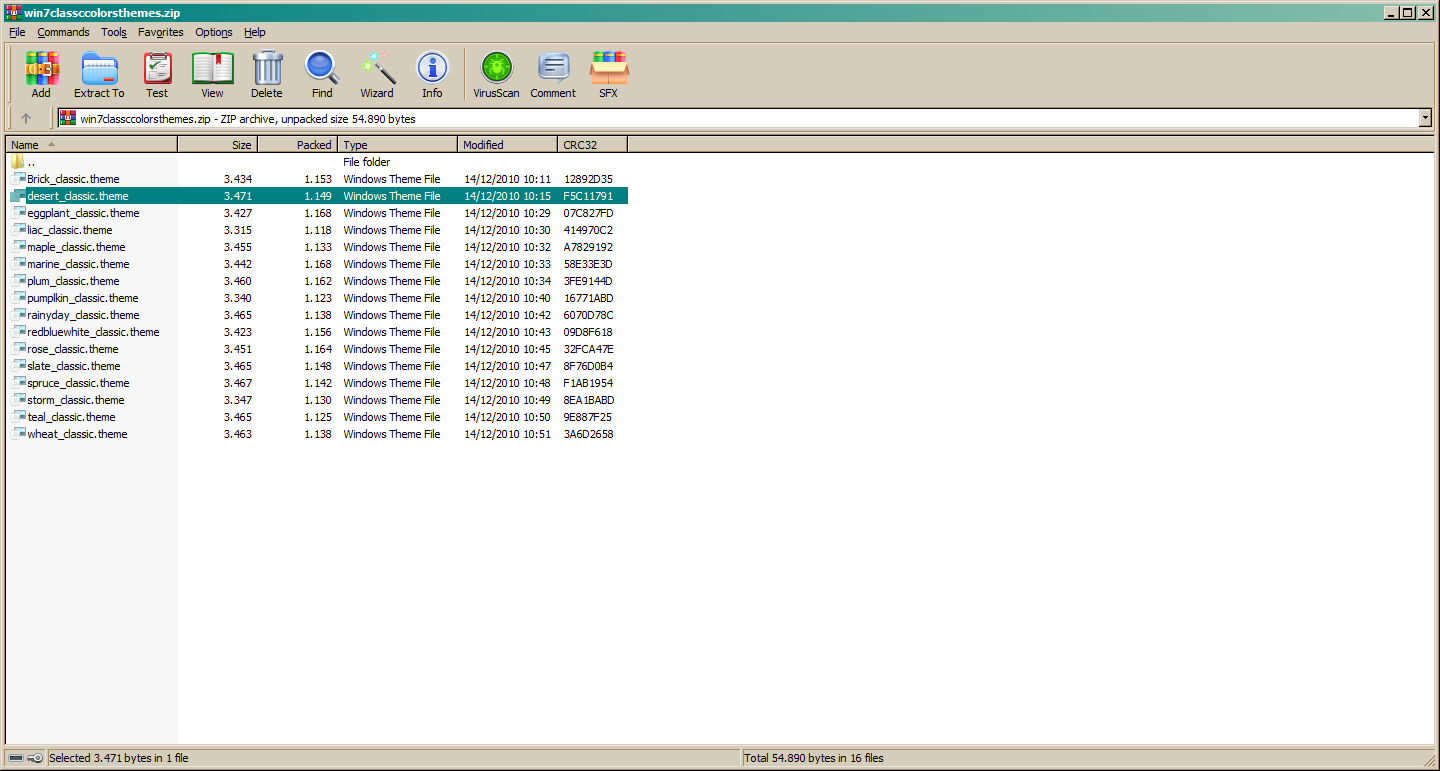This screenshot has height=771, width=1440.
Task: Click the file icon of slate_classic.theme
Action: click(x=18, y=366)
